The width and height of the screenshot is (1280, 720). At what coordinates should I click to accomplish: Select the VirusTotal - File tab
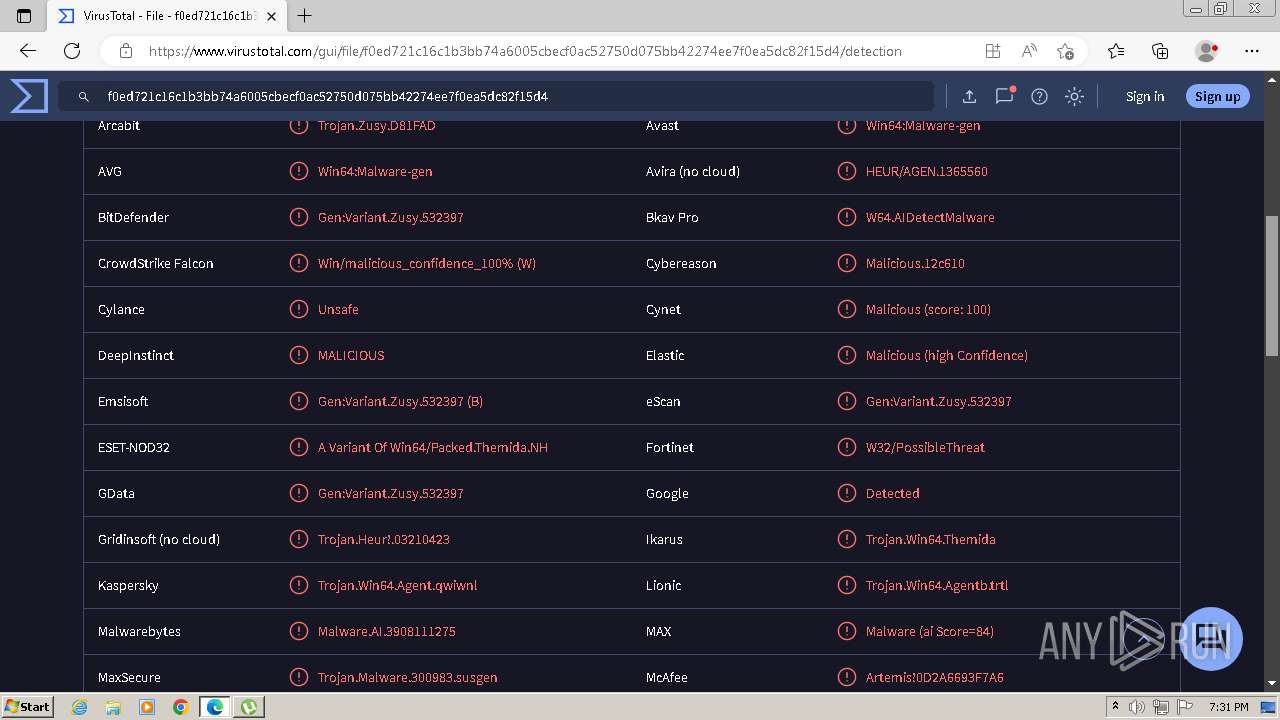coord(168,16)
